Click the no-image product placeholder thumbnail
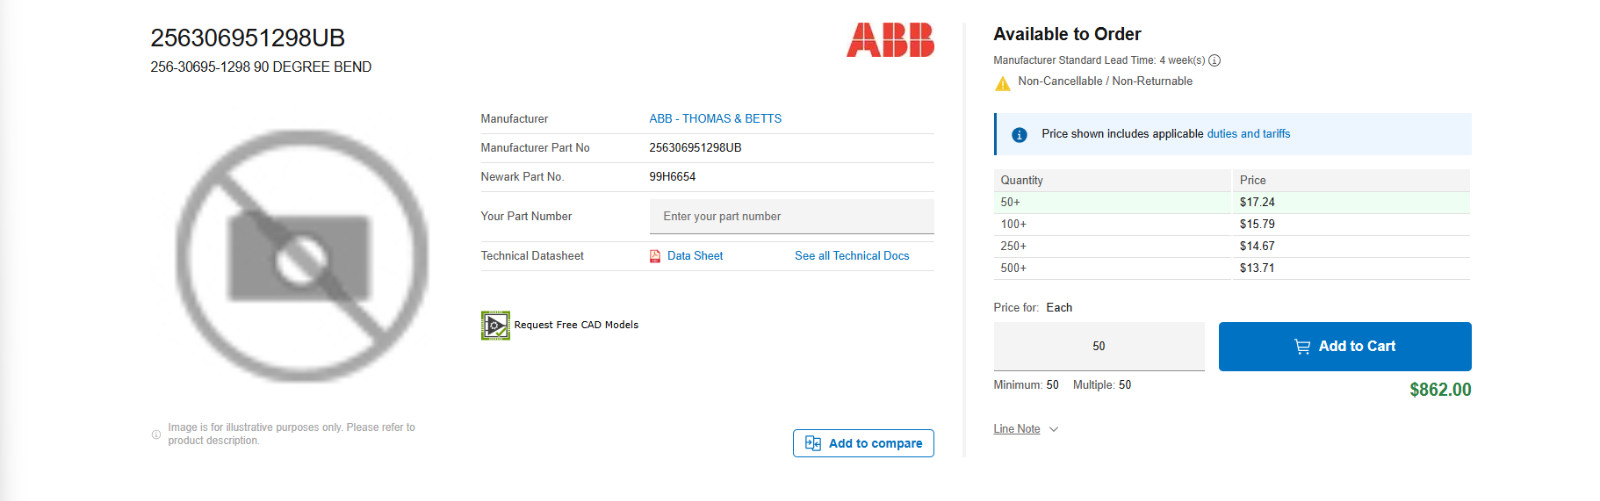This screenshot has height=501, width=1600. point(301,256)
